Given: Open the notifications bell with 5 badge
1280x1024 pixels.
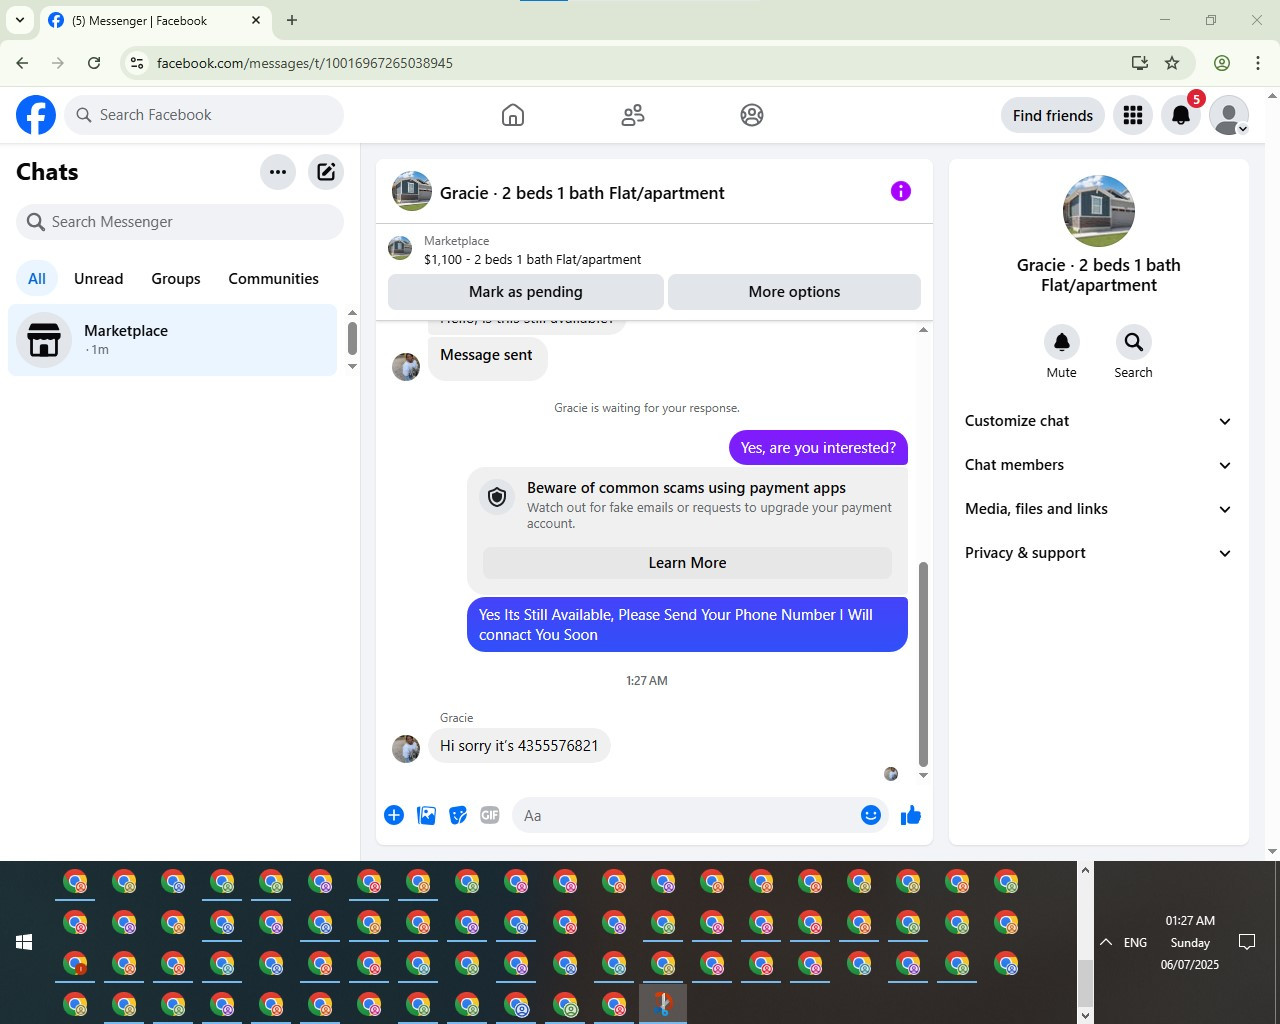Looking at the screenshot, I should [1181, 115].
